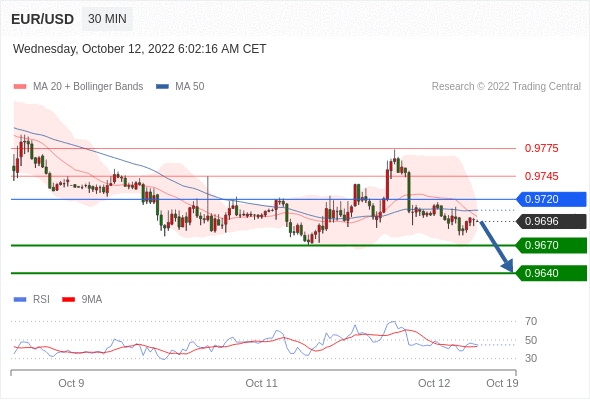
Task: Click the blue MA 50 legend swatch
Action: click(x=162, y=87)
